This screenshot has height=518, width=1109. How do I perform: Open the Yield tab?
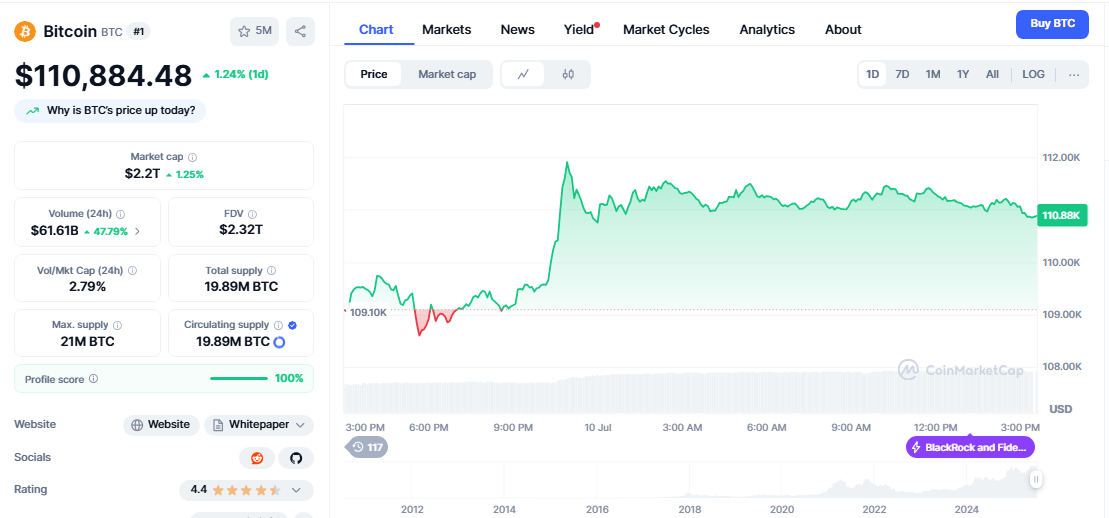(x=579, y=30)
